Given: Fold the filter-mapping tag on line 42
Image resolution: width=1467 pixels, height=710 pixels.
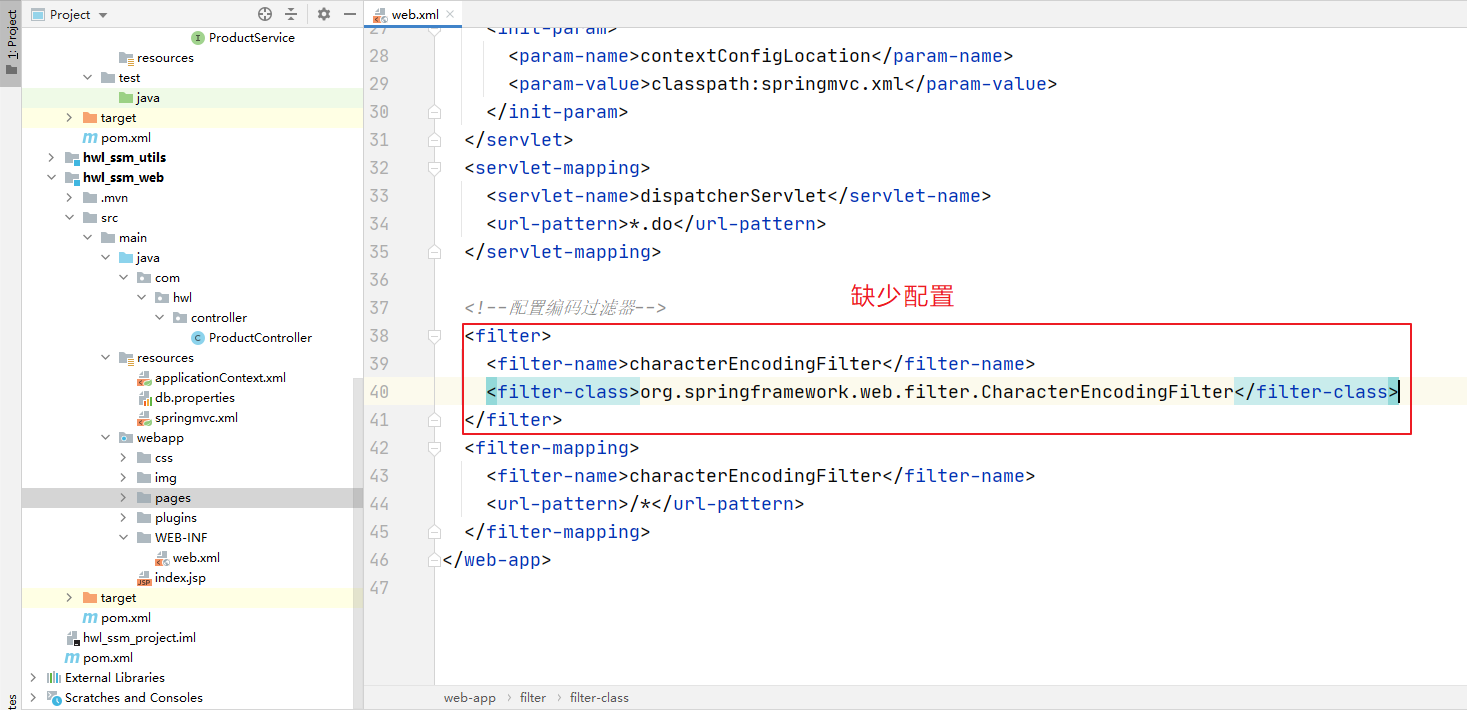Looking at the screenshot, I should tap(434, 448).
